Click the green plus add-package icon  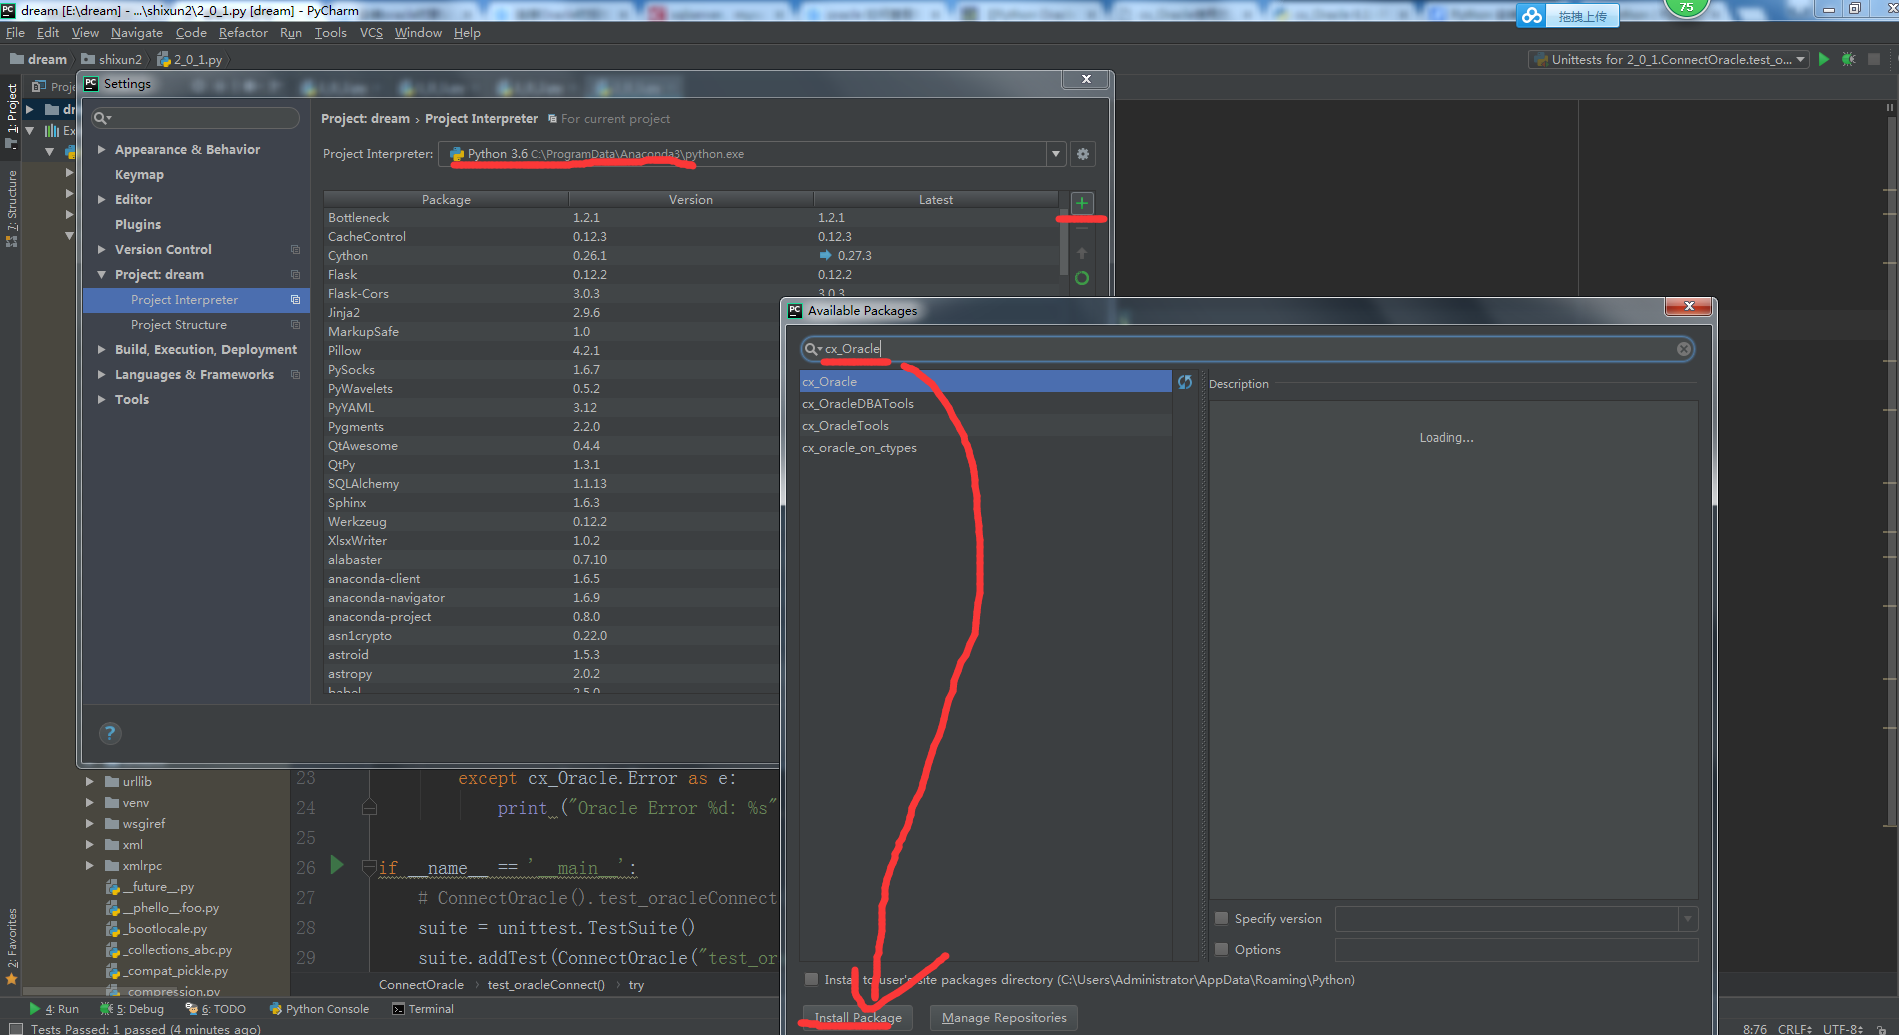(1081, 203)
